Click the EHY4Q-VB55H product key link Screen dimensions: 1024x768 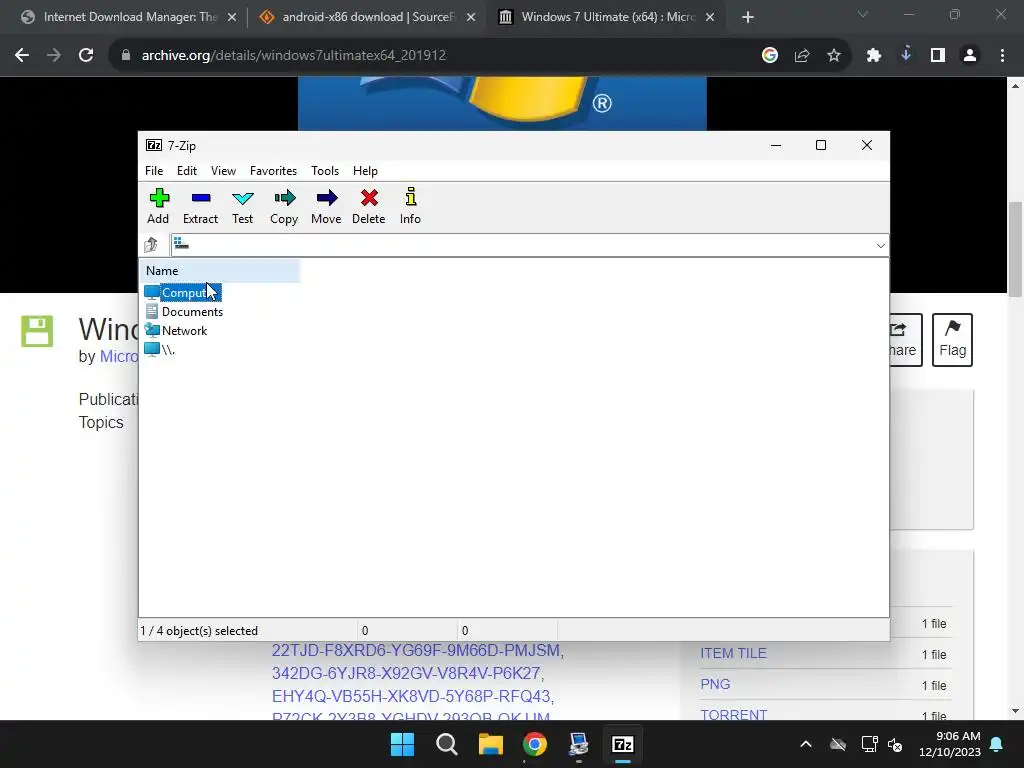click(x=413, y=696)
